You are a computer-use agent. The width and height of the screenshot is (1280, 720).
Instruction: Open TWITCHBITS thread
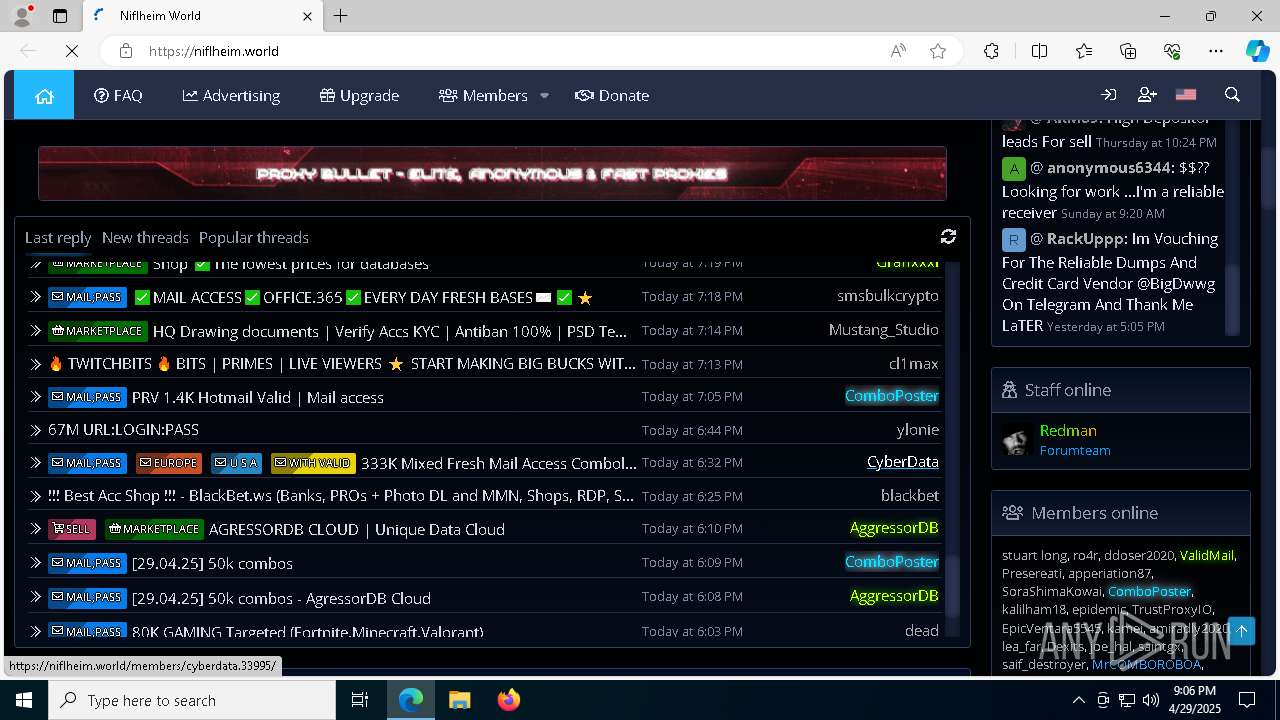tap(342, 363)
